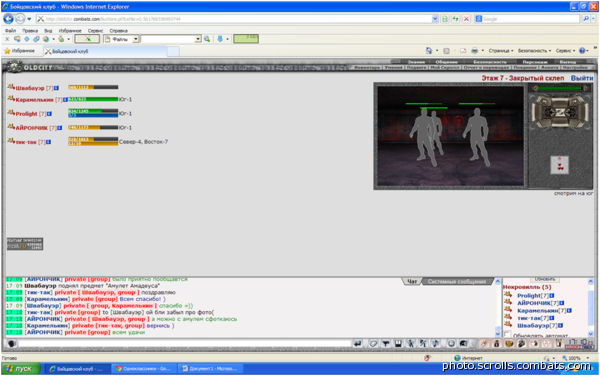The image size is (600, 376).
Task: Open the 'Файлы' dropdown in toolbar
Action: (121, 39)
